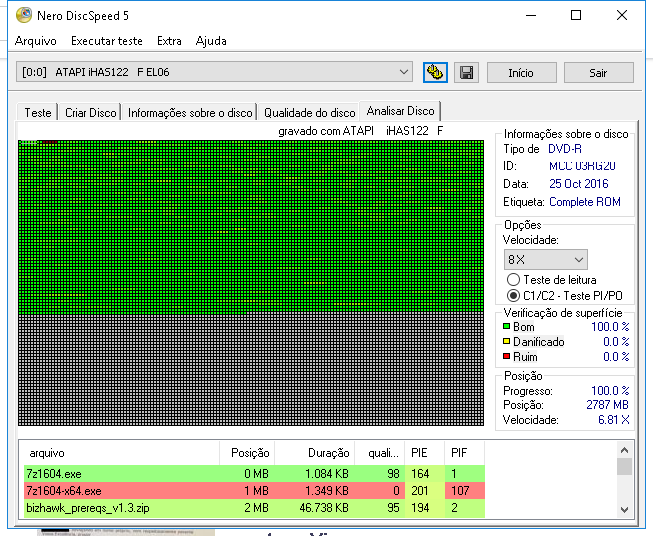This screenshot has width=653, height=536.
Task: Click the Início button to start analysis
Action: pos(521,73)
